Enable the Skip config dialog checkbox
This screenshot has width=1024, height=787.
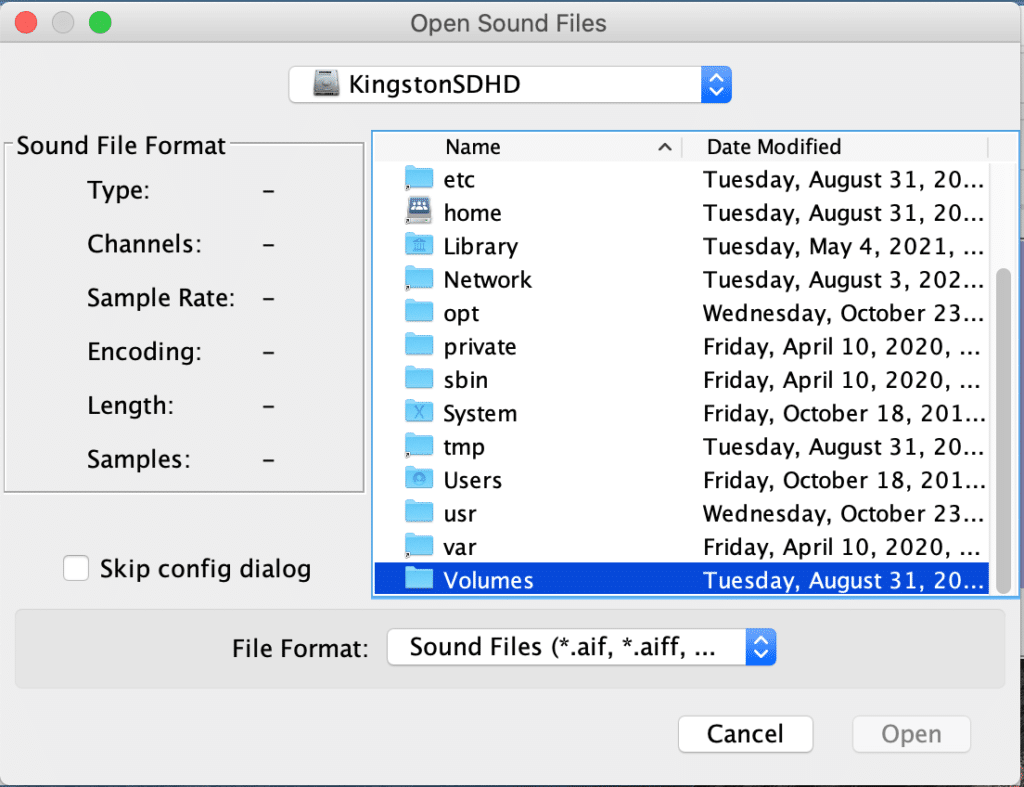[x=76, y=569]
